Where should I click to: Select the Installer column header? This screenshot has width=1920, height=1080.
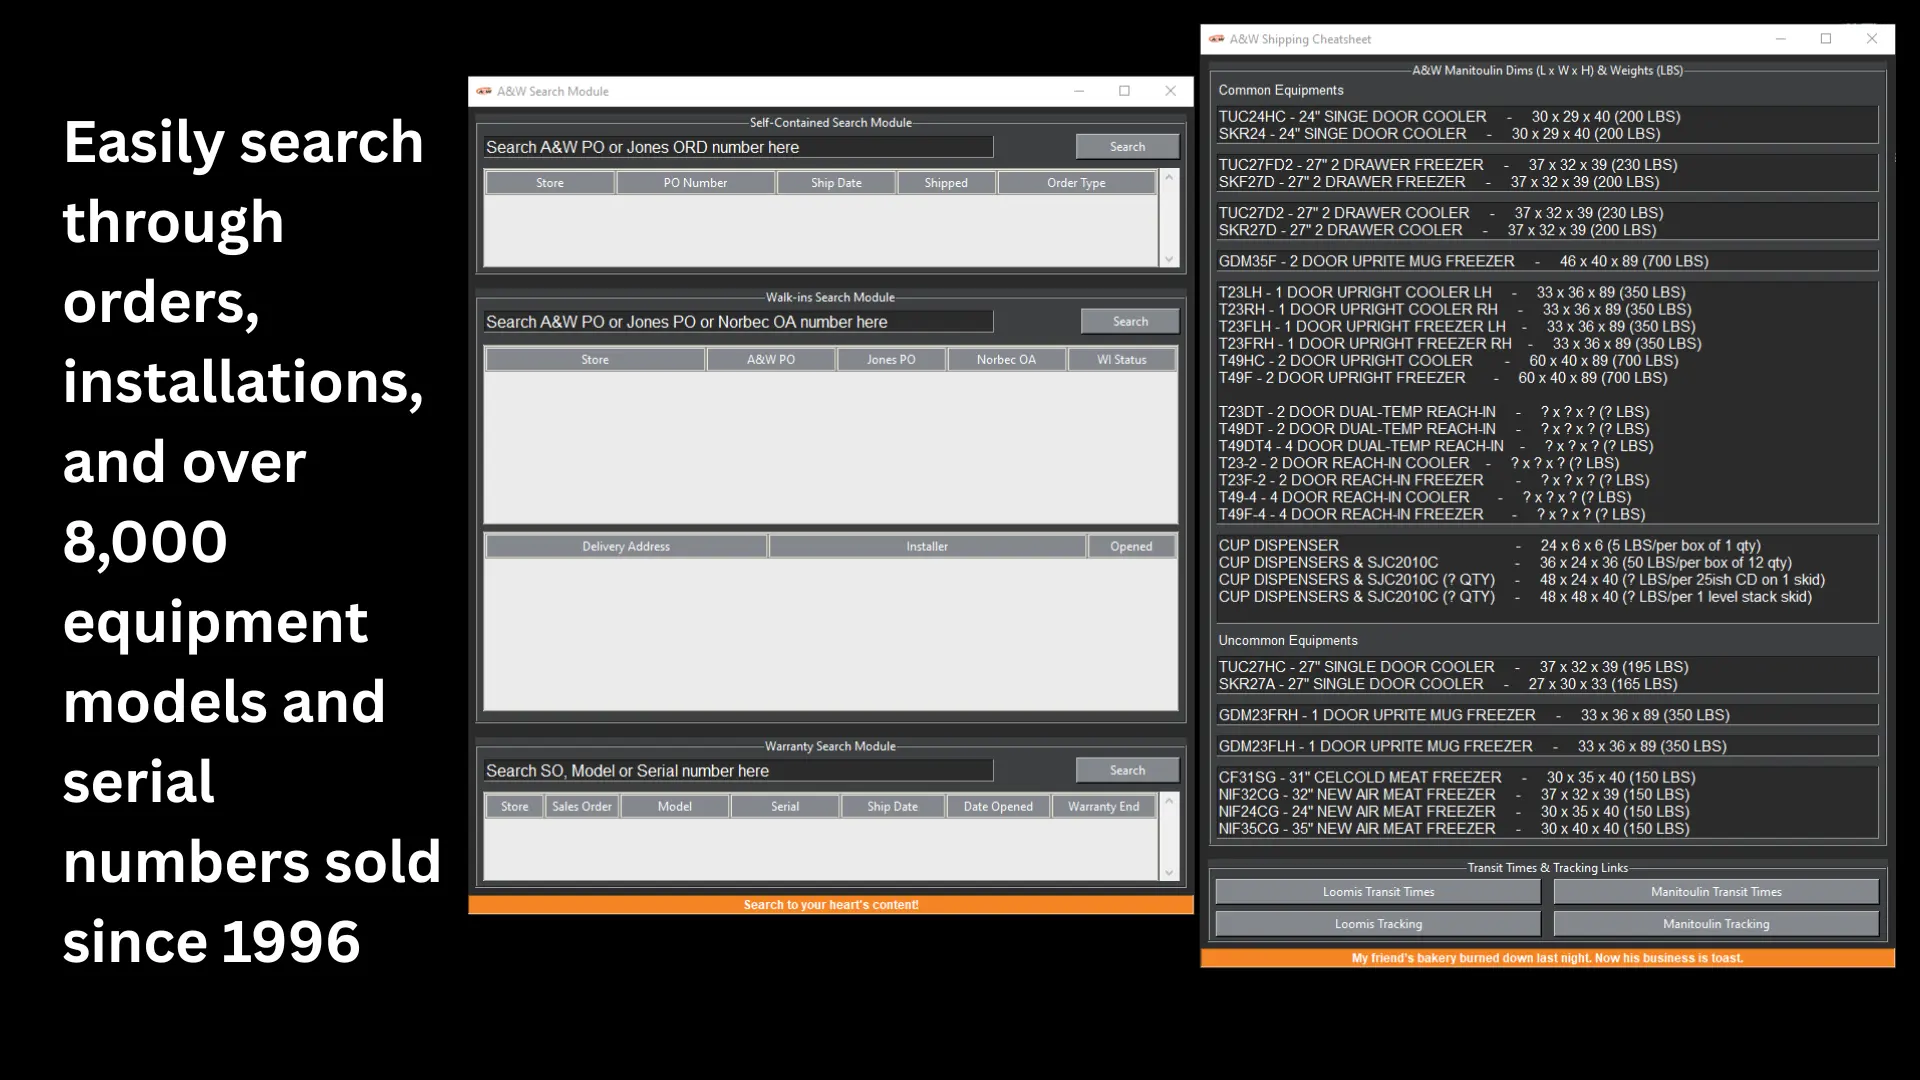[x=926, y=546]
